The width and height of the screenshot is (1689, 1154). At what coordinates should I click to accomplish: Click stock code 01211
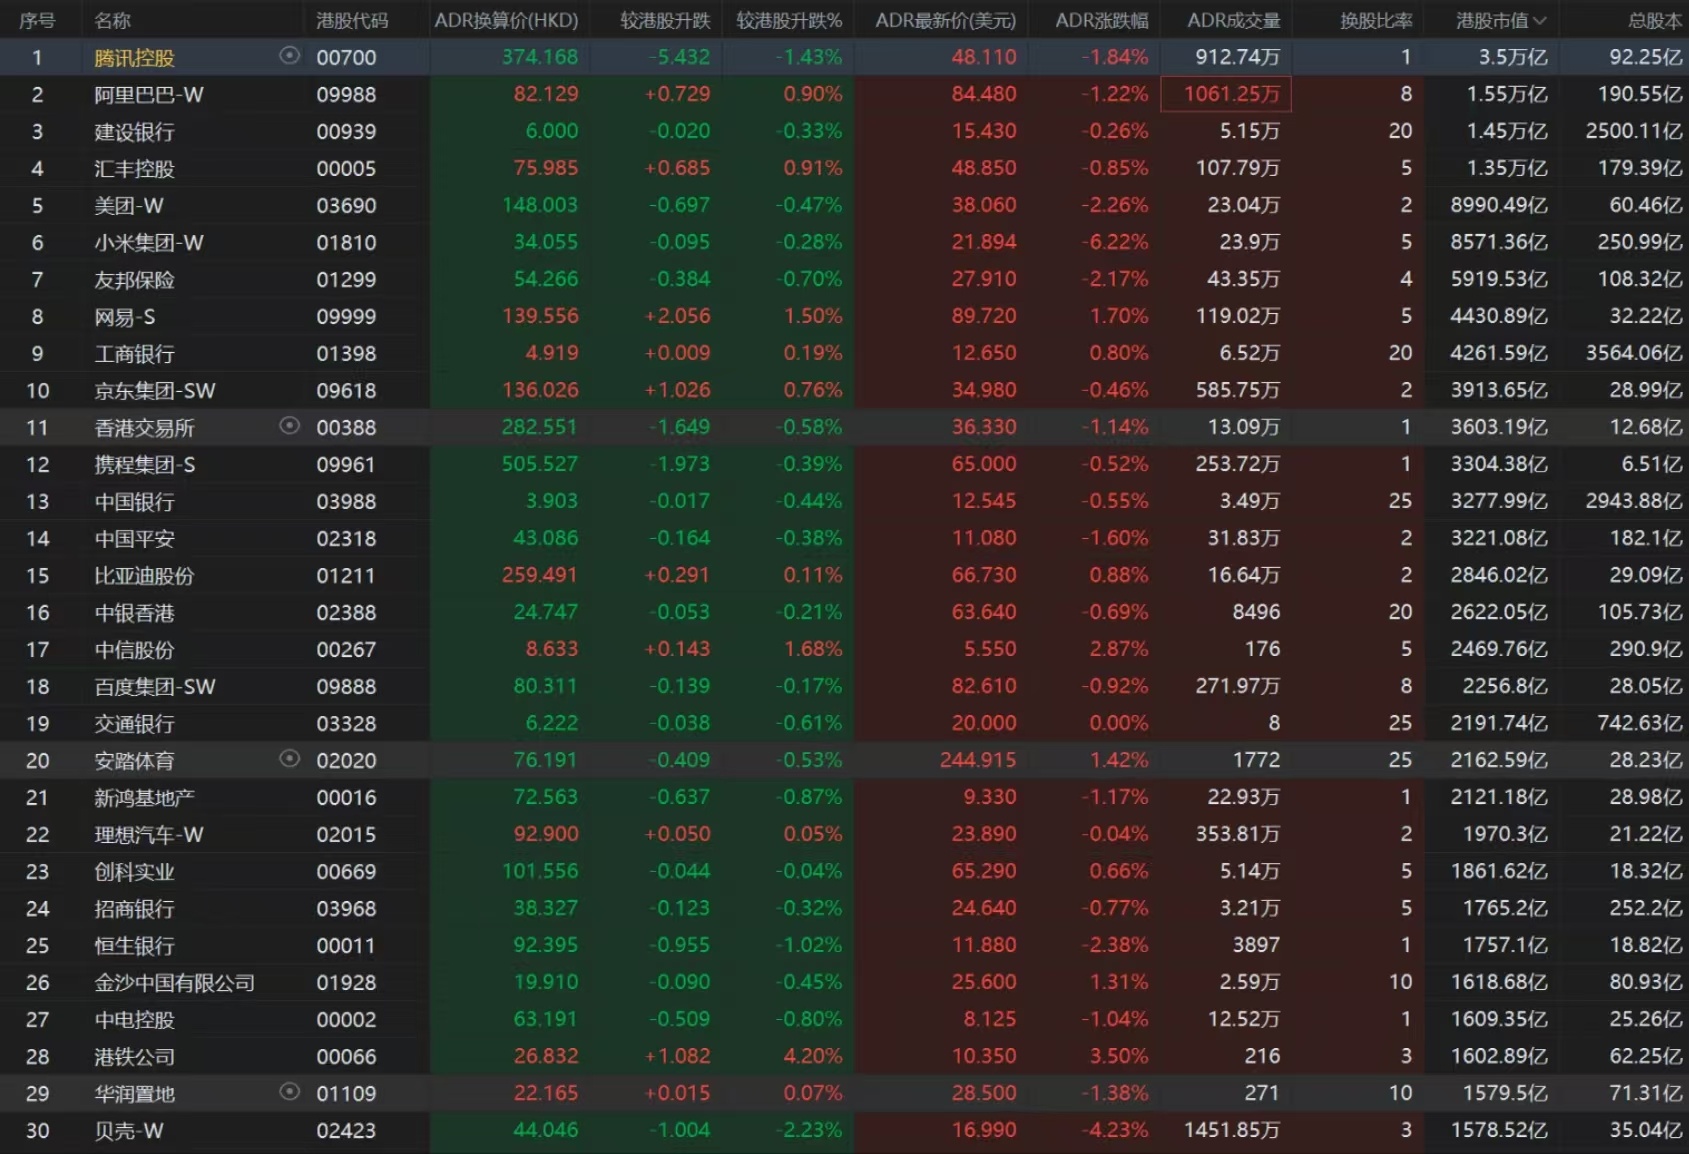click(346, 576)
